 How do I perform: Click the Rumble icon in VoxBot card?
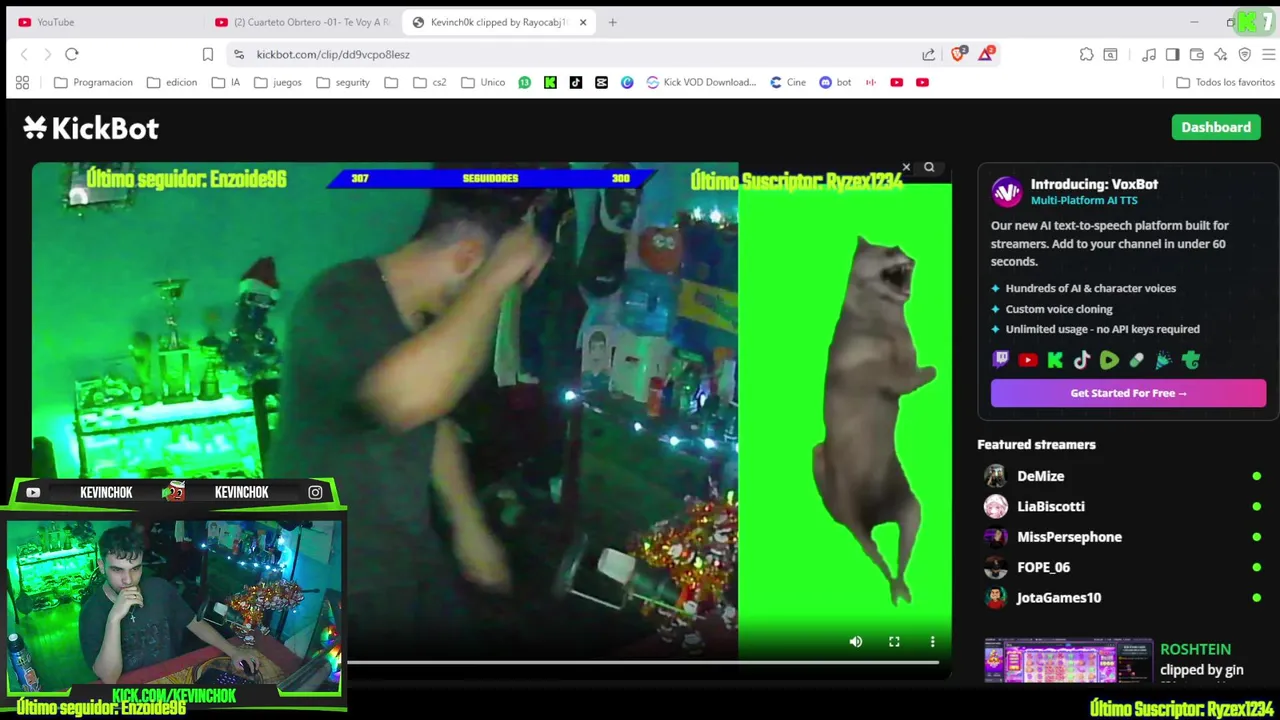click(1109, 360)
